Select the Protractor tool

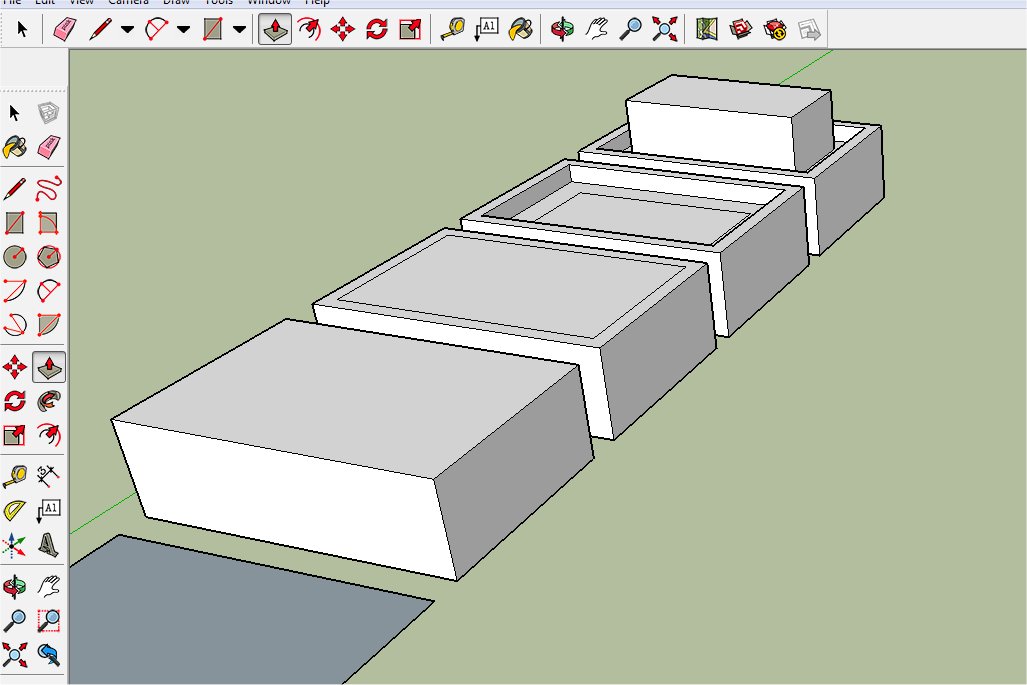15,510
